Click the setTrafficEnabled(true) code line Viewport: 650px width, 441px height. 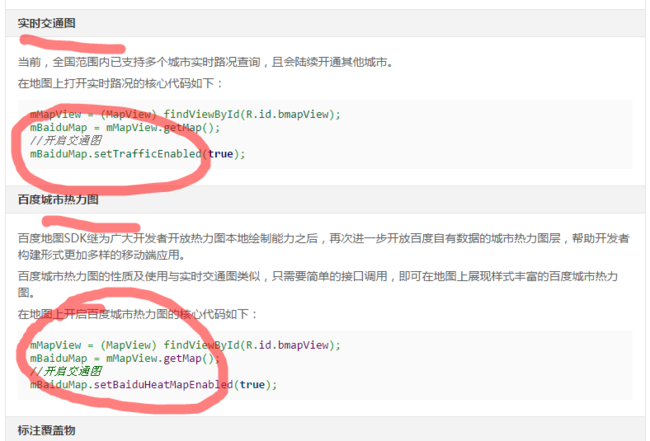pos(138,154)
